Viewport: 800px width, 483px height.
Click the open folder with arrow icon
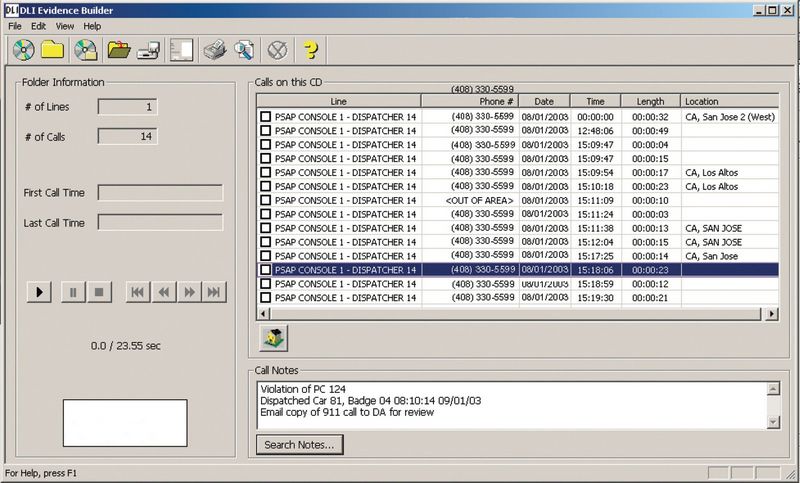(119, 48)
